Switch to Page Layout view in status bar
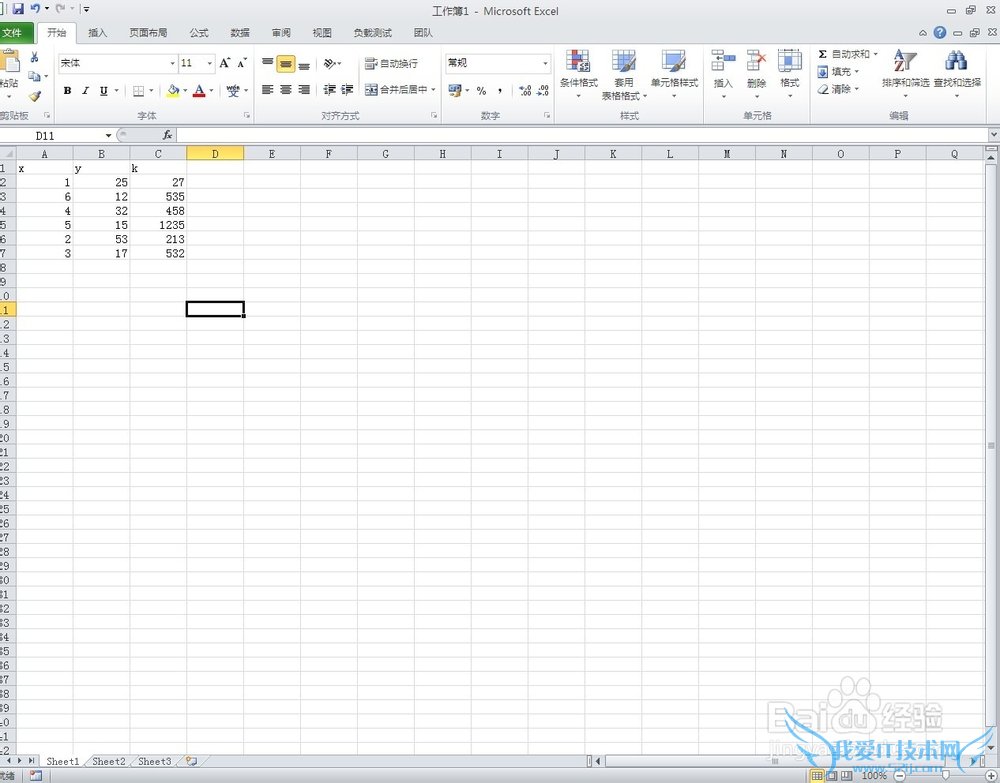The height and width of the screenshot is (783, 1000). (x=832, y=775)
